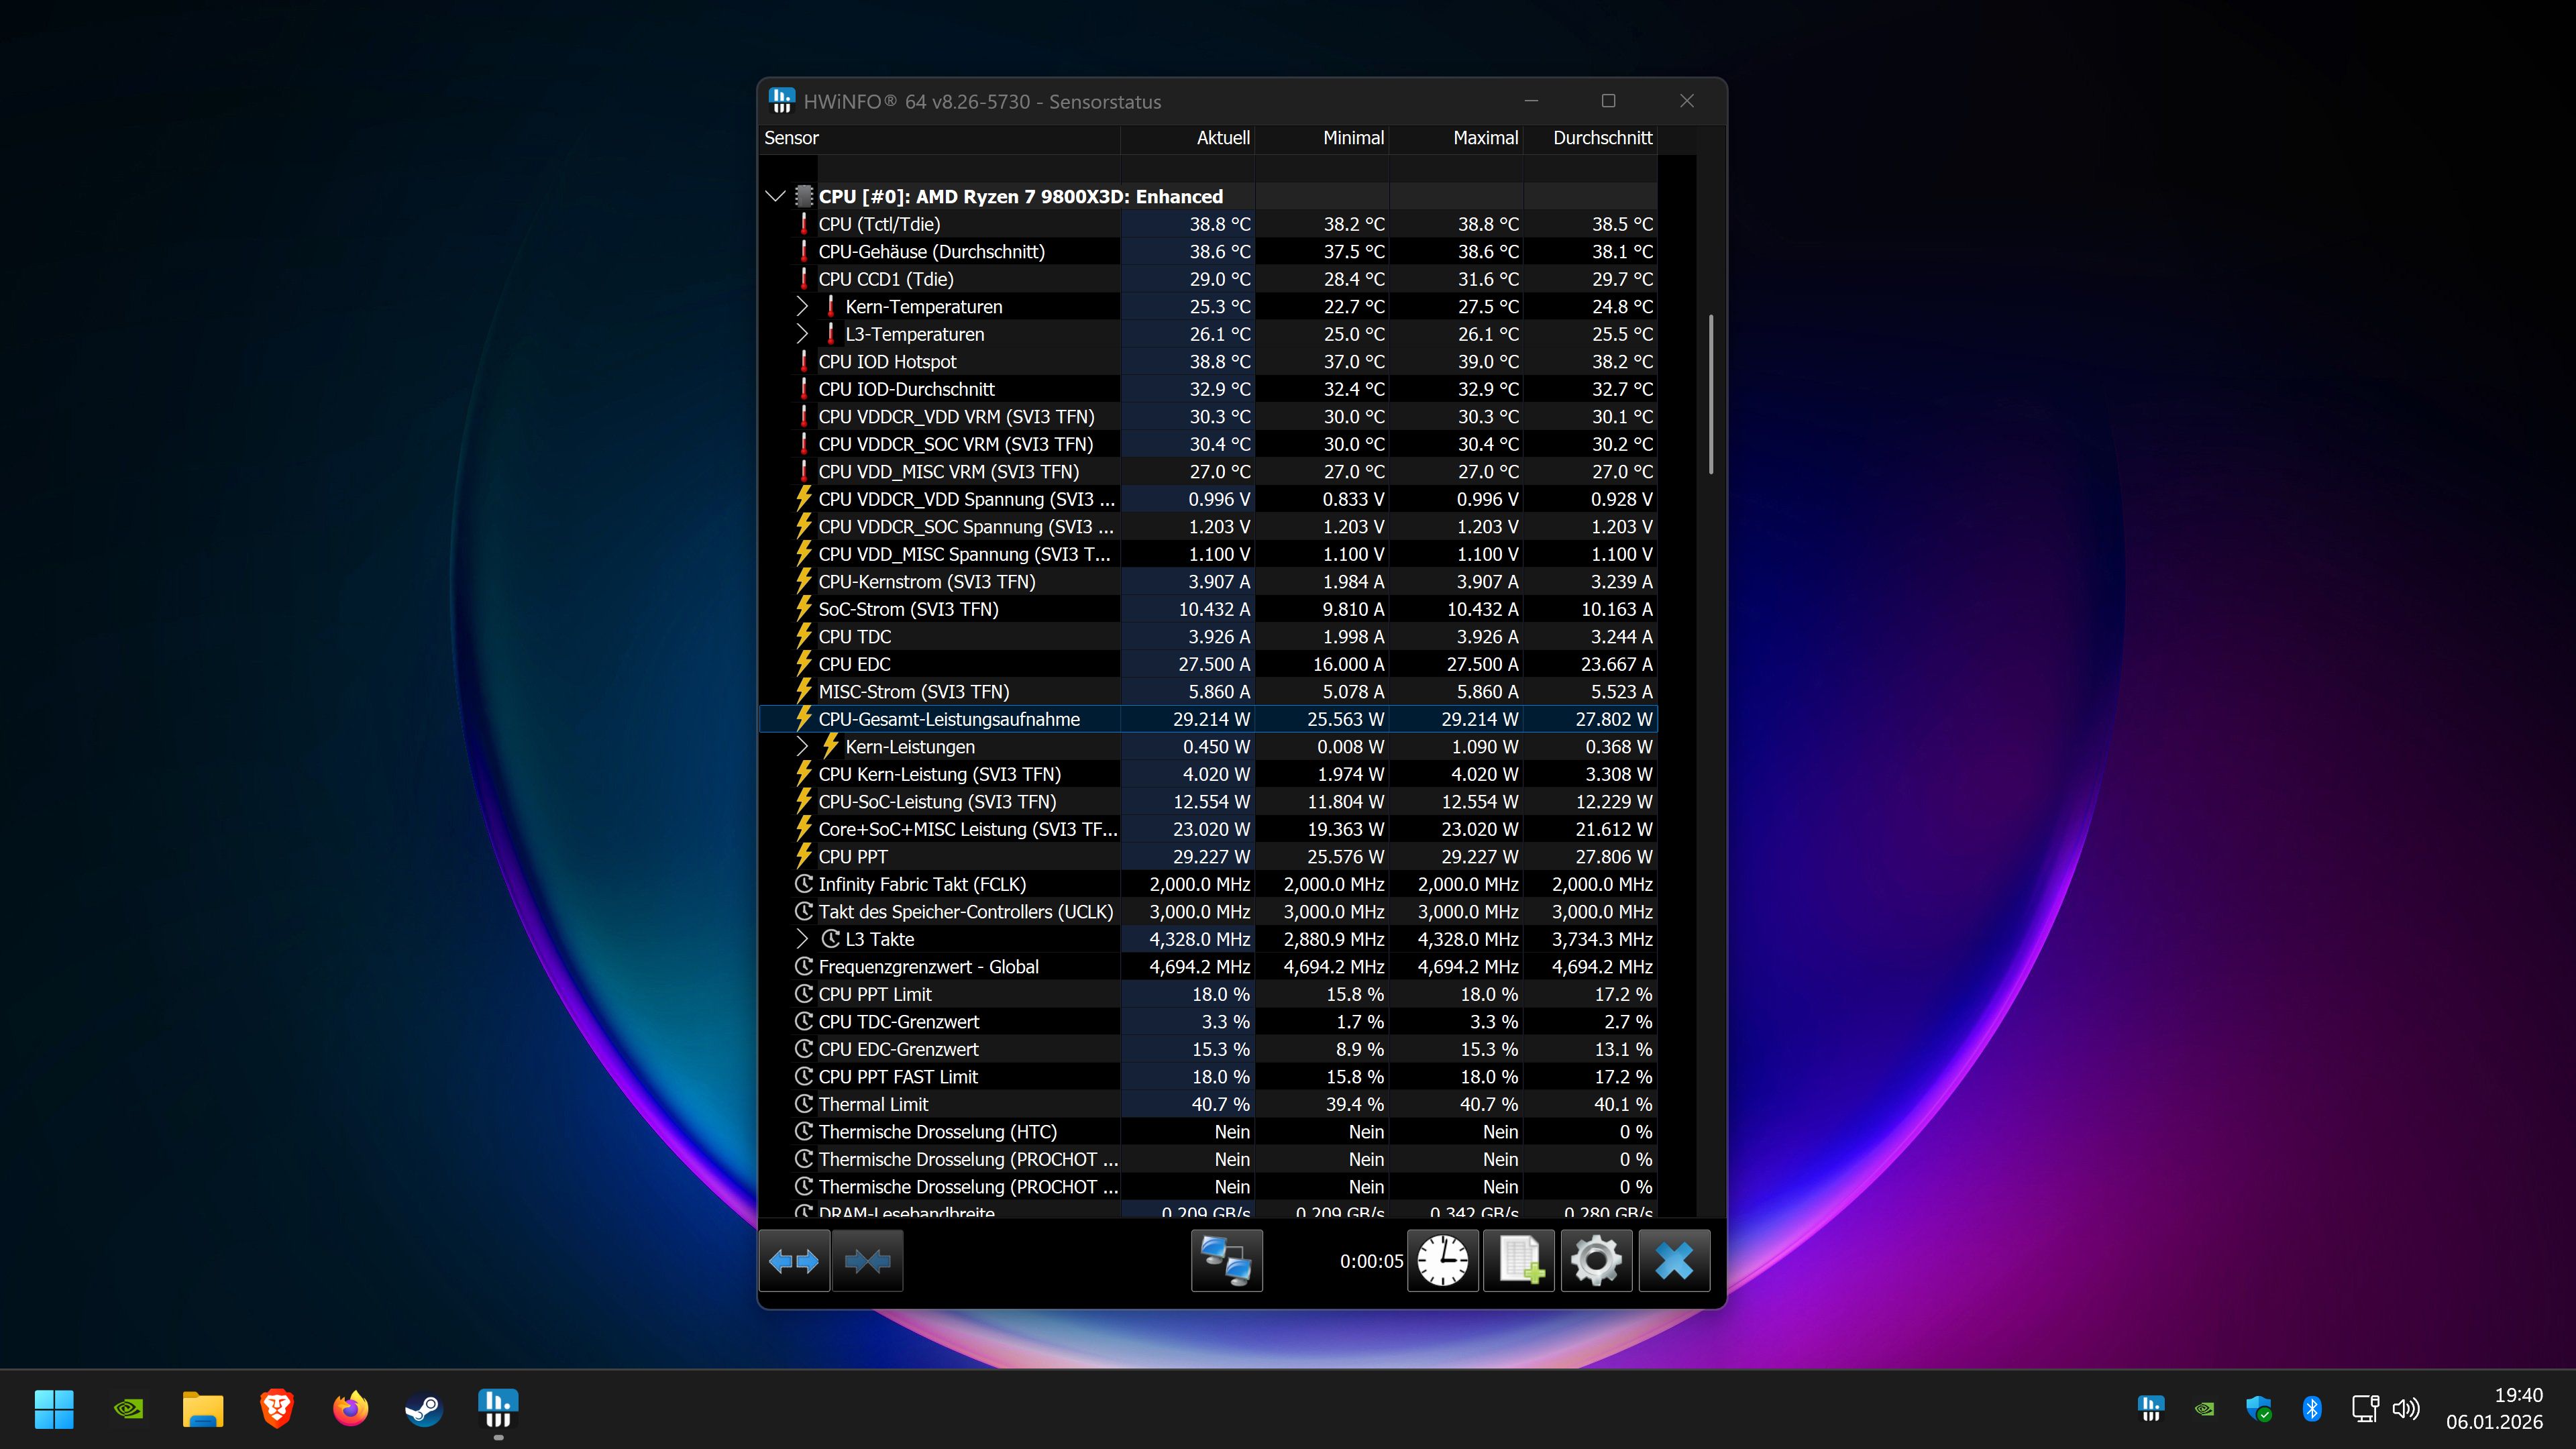Expand the Kern-Leistungen group
The width and height of the screenshot is (2576, 1449).
803,746
